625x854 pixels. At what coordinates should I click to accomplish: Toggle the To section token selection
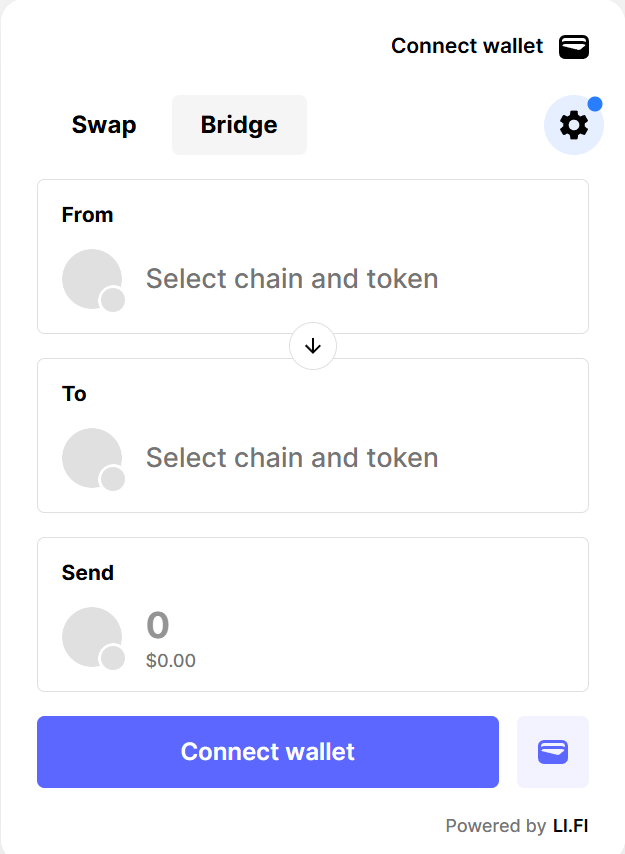click(x=292, y=457)
